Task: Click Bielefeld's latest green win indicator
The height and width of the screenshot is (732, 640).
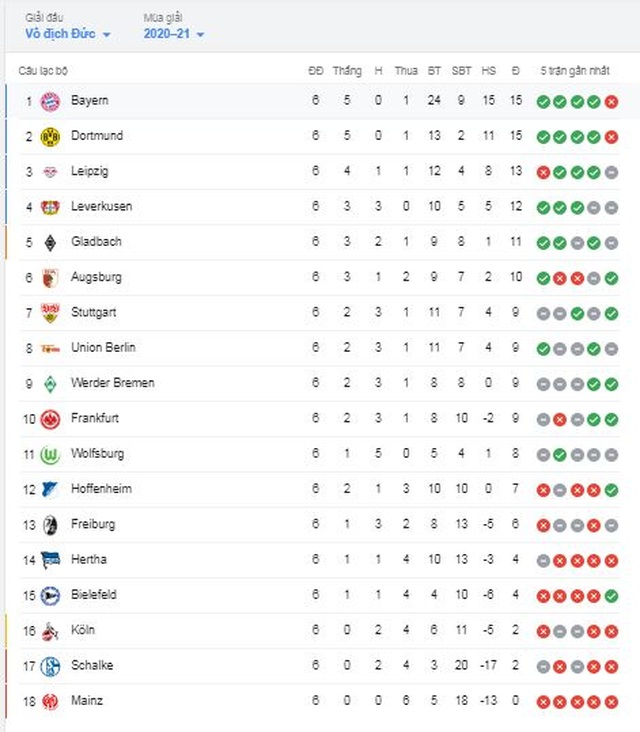Action: point(611,596)
